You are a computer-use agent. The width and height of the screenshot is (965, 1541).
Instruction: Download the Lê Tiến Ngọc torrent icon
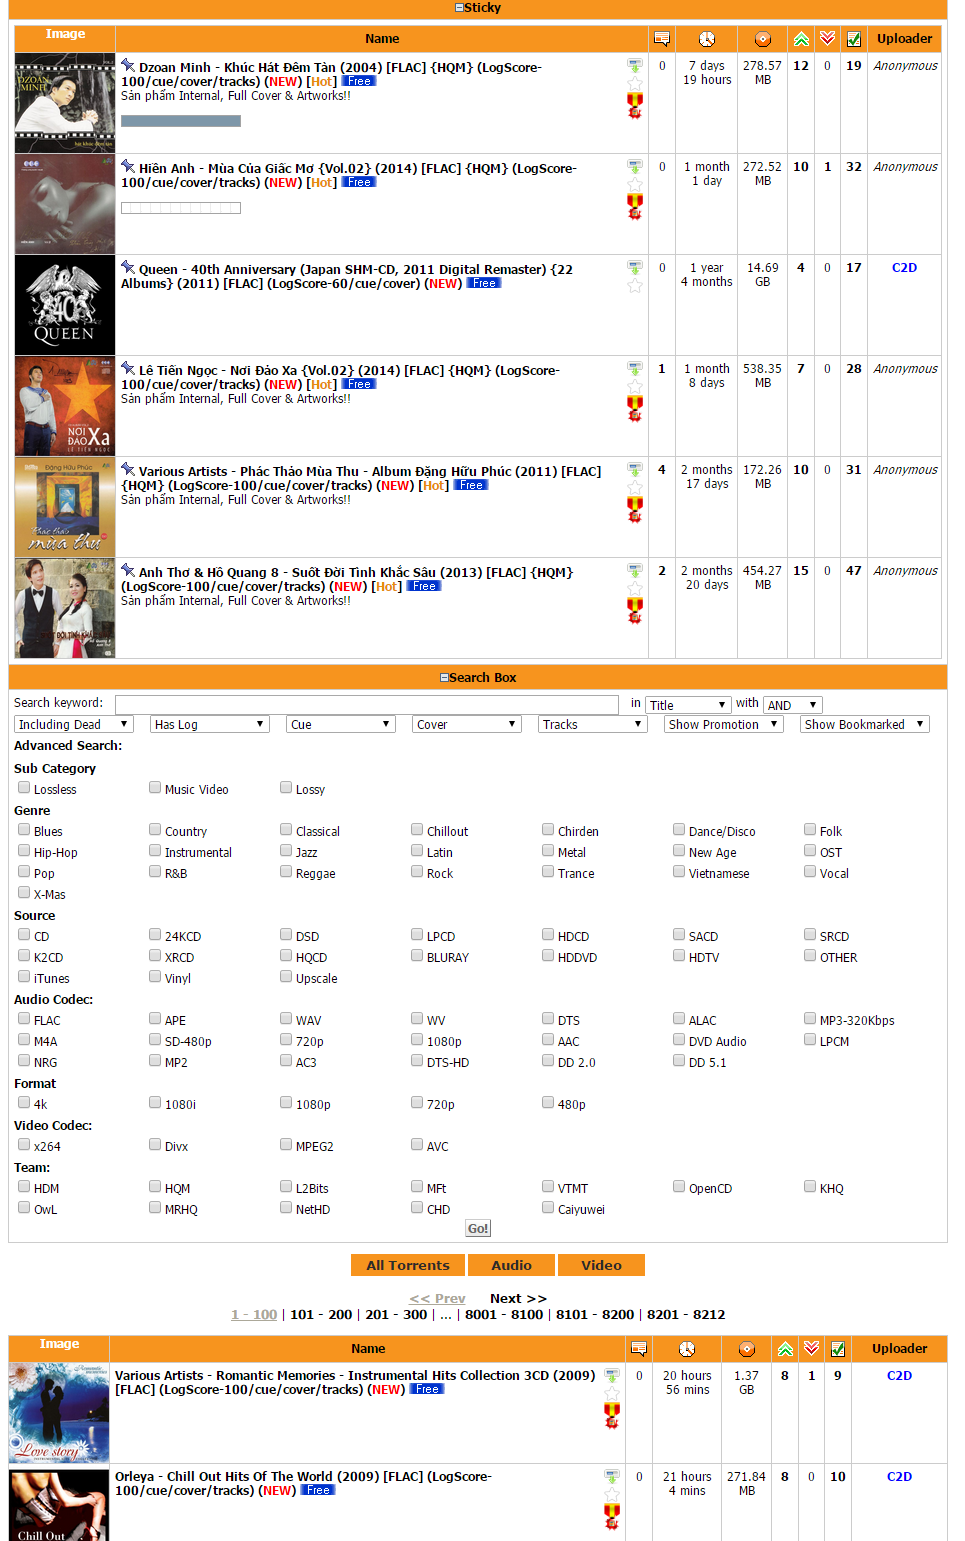coord(635,368)
